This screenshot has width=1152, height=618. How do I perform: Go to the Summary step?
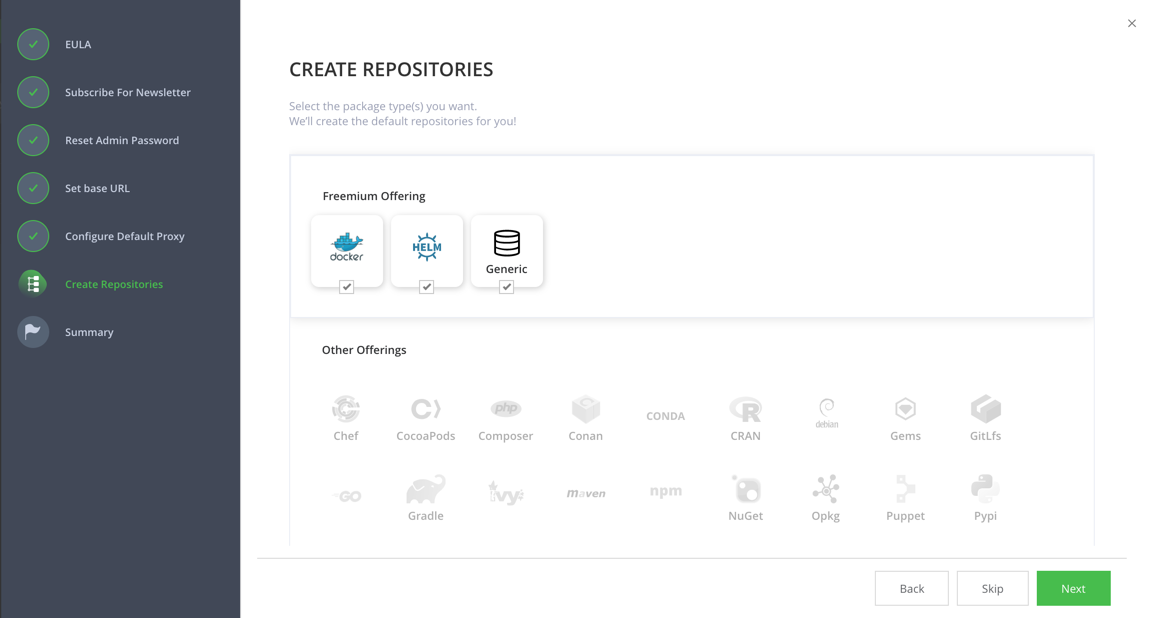point(89,332)
